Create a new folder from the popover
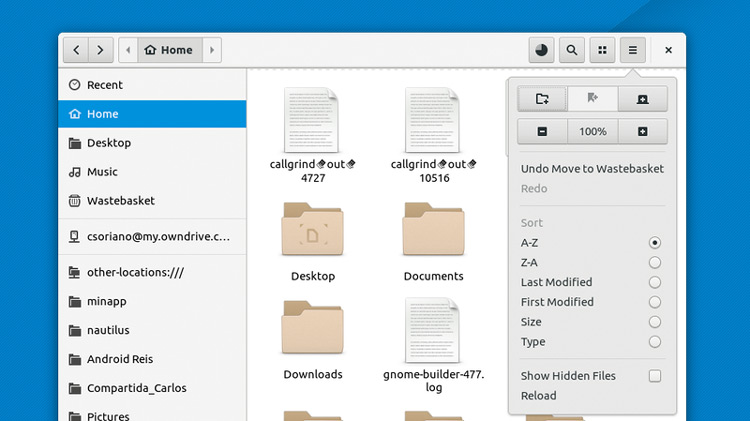 [x=542, y=99]
